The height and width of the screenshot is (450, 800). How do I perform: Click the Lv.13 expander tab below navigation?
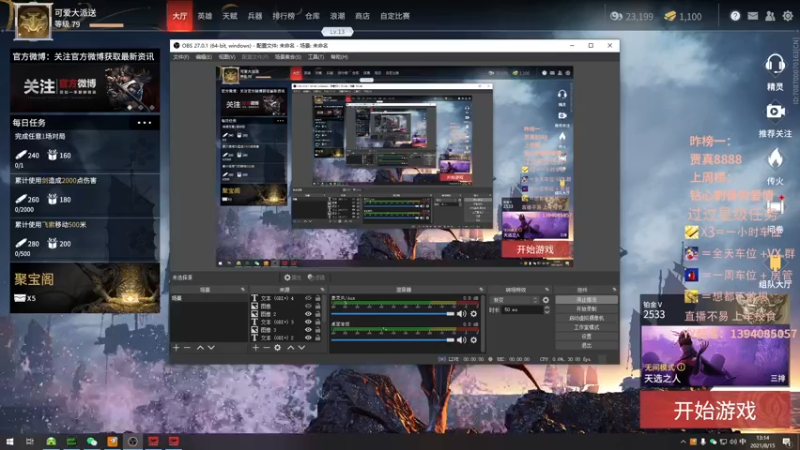tap(337, 32)
